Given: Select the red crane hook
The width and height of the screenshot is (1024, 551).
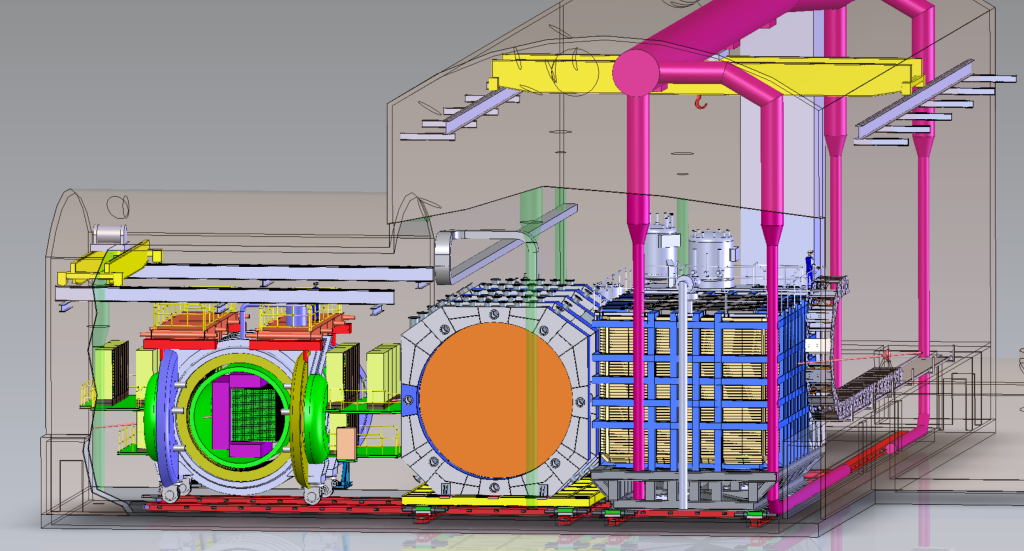Looking at the screenshot, I should pos(700,100).
